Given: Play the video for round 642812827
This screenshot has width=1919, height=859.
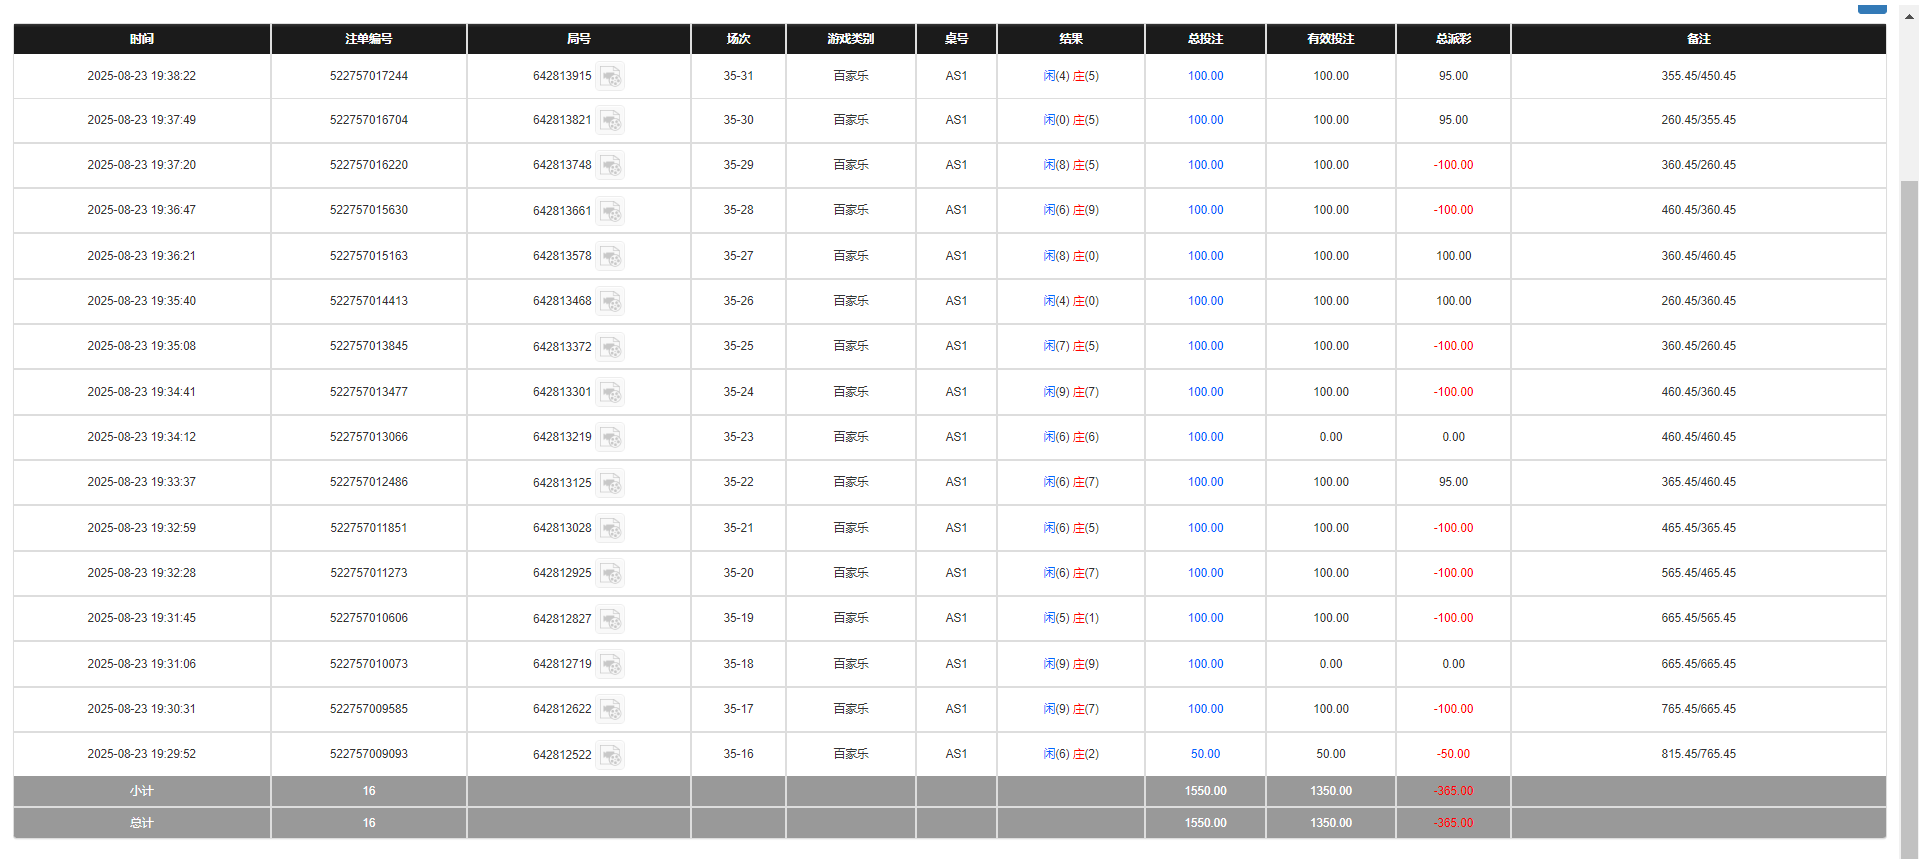Looking at the screenshot, I should point(610,619).
